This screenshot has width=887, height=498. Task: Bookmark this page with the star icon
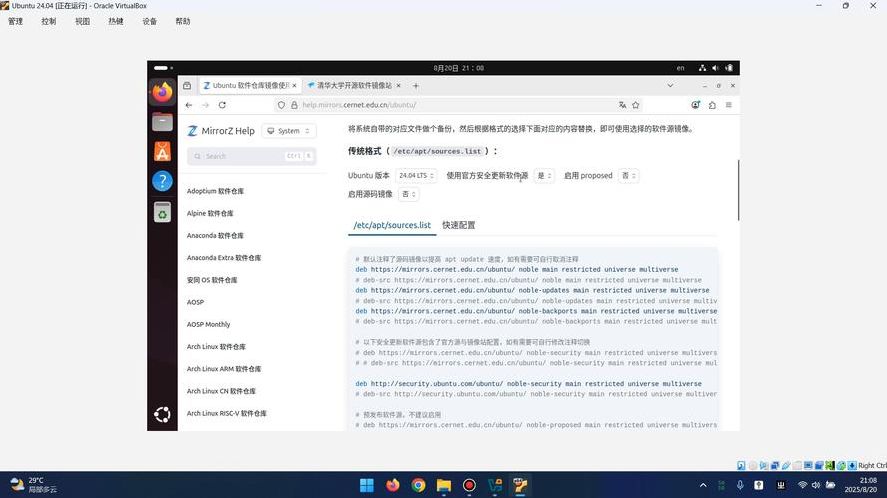coord(636,105)
